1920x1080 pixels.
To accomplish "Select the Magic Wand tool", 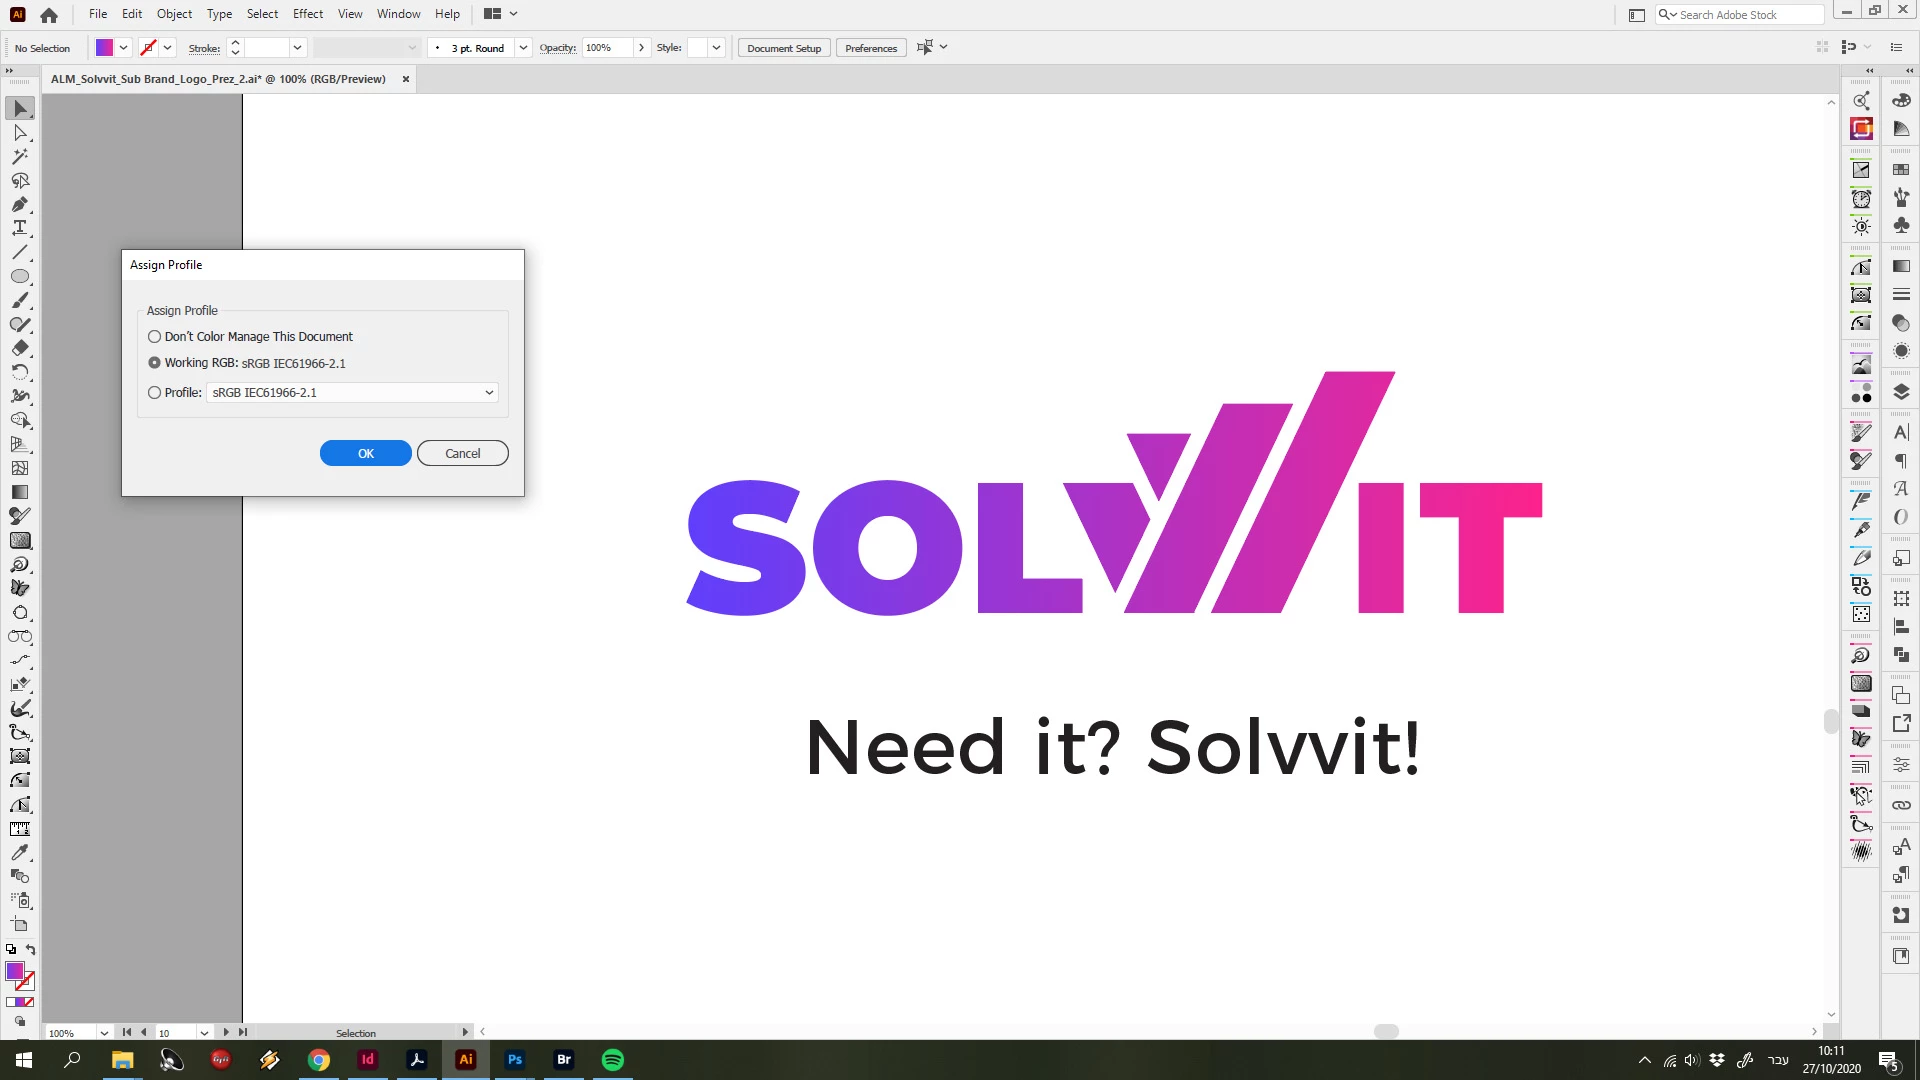I will pyautogui.click(x=20, y=157).
